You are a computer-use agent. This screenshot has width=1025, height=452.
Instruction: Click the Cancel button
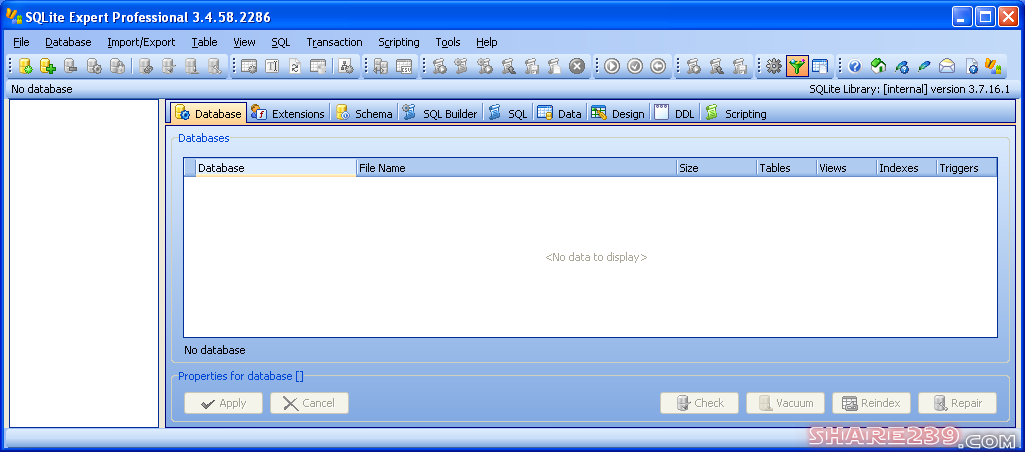click(309, 403)
